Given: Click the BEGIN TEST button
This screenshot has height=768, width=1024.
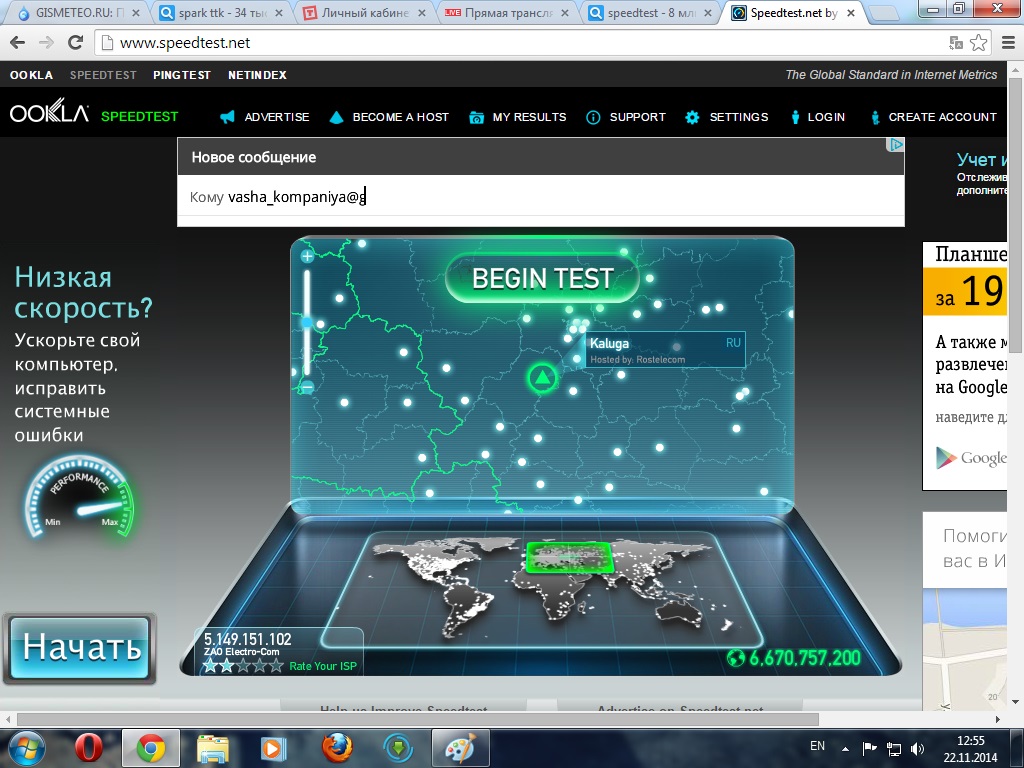Looking at the screenshot, I should point(542,278).
